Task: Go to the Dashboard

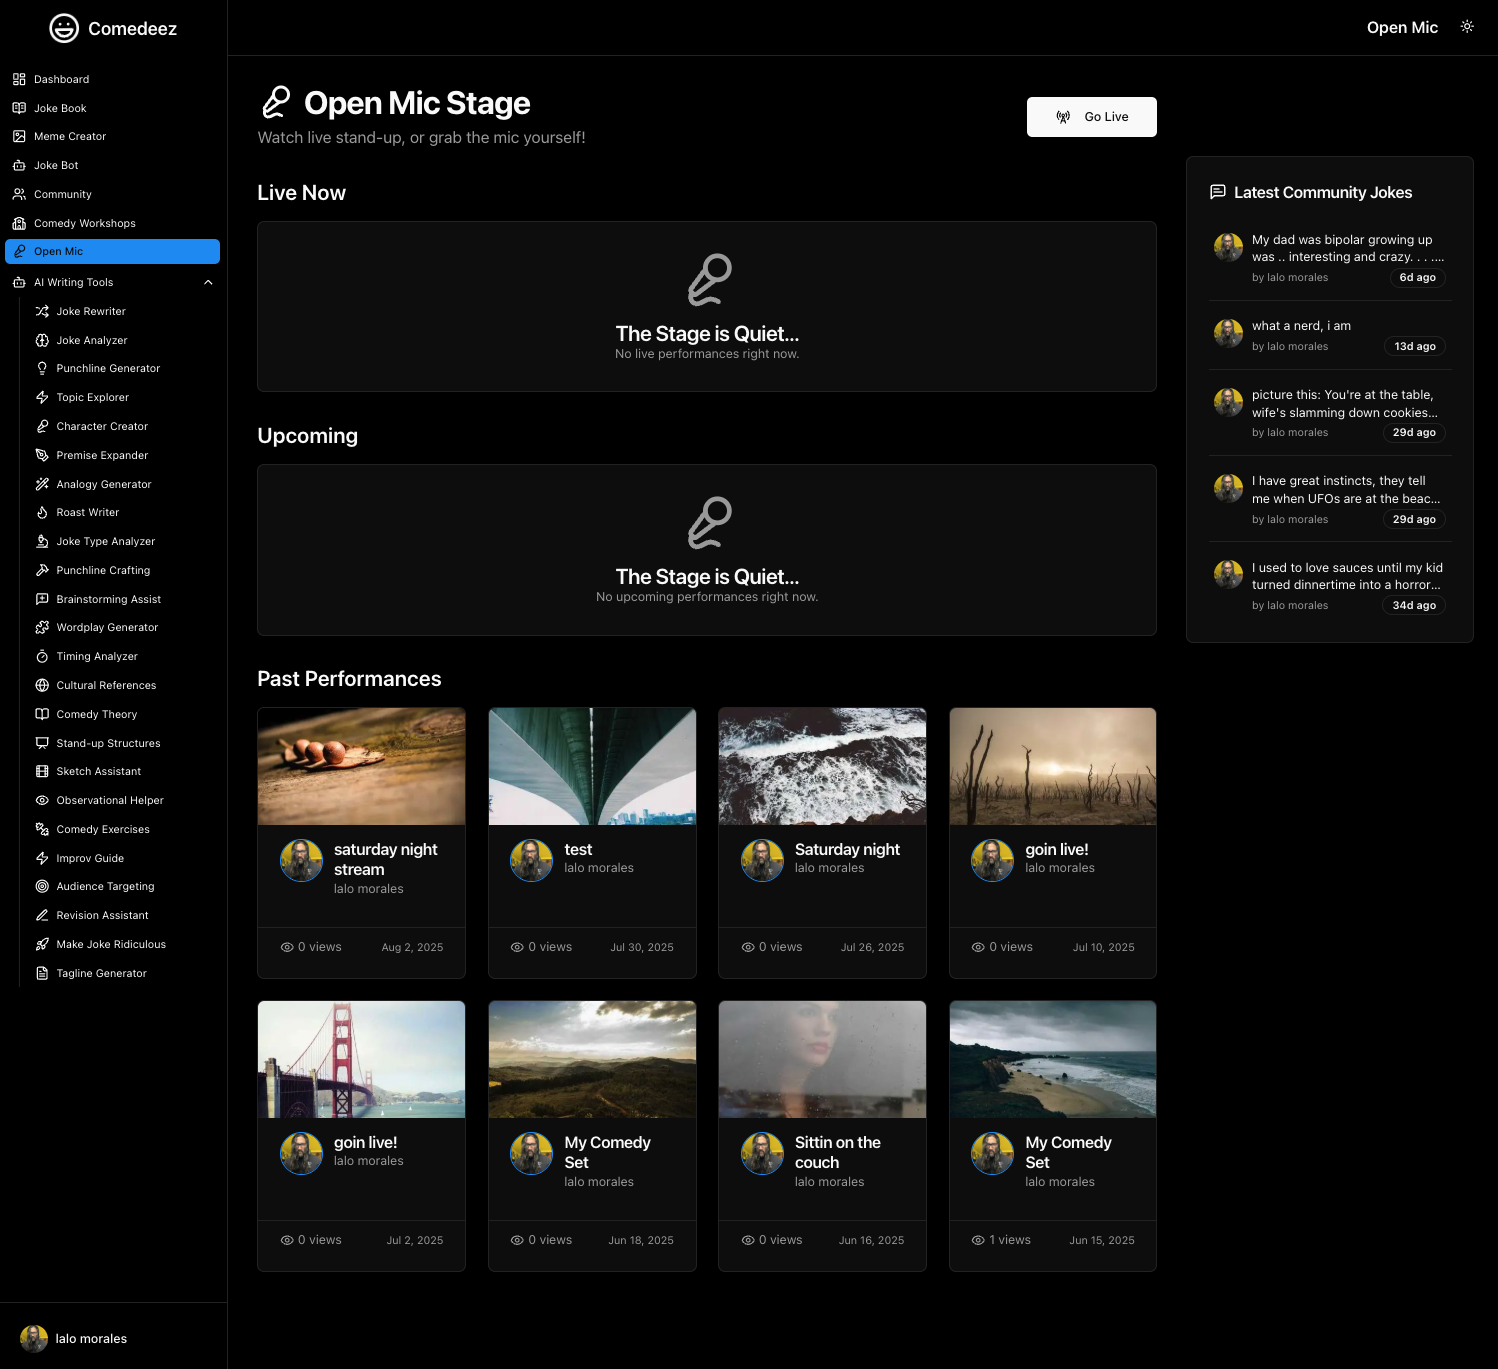Action: (62, 79)
